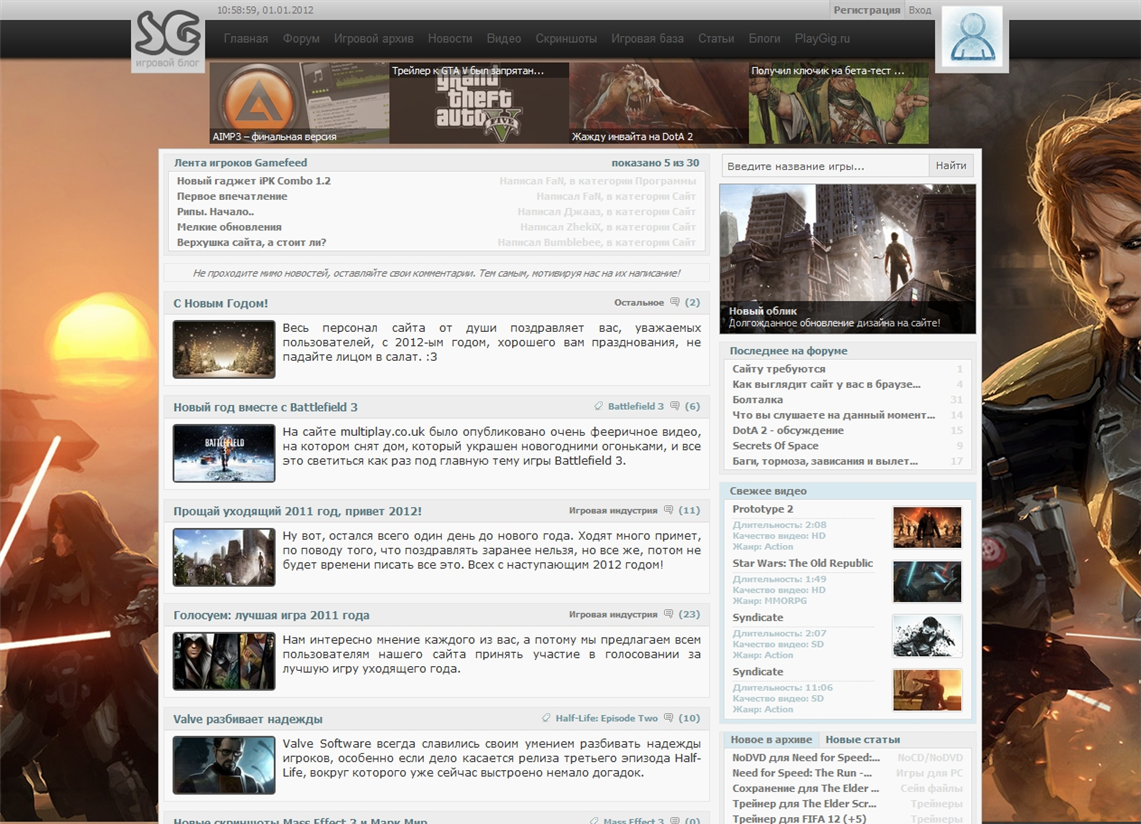Go to 'Скриншоты' in the navigation bar
The width and height of the screenshot is (1141, 824).
click(x=566, y=39)
